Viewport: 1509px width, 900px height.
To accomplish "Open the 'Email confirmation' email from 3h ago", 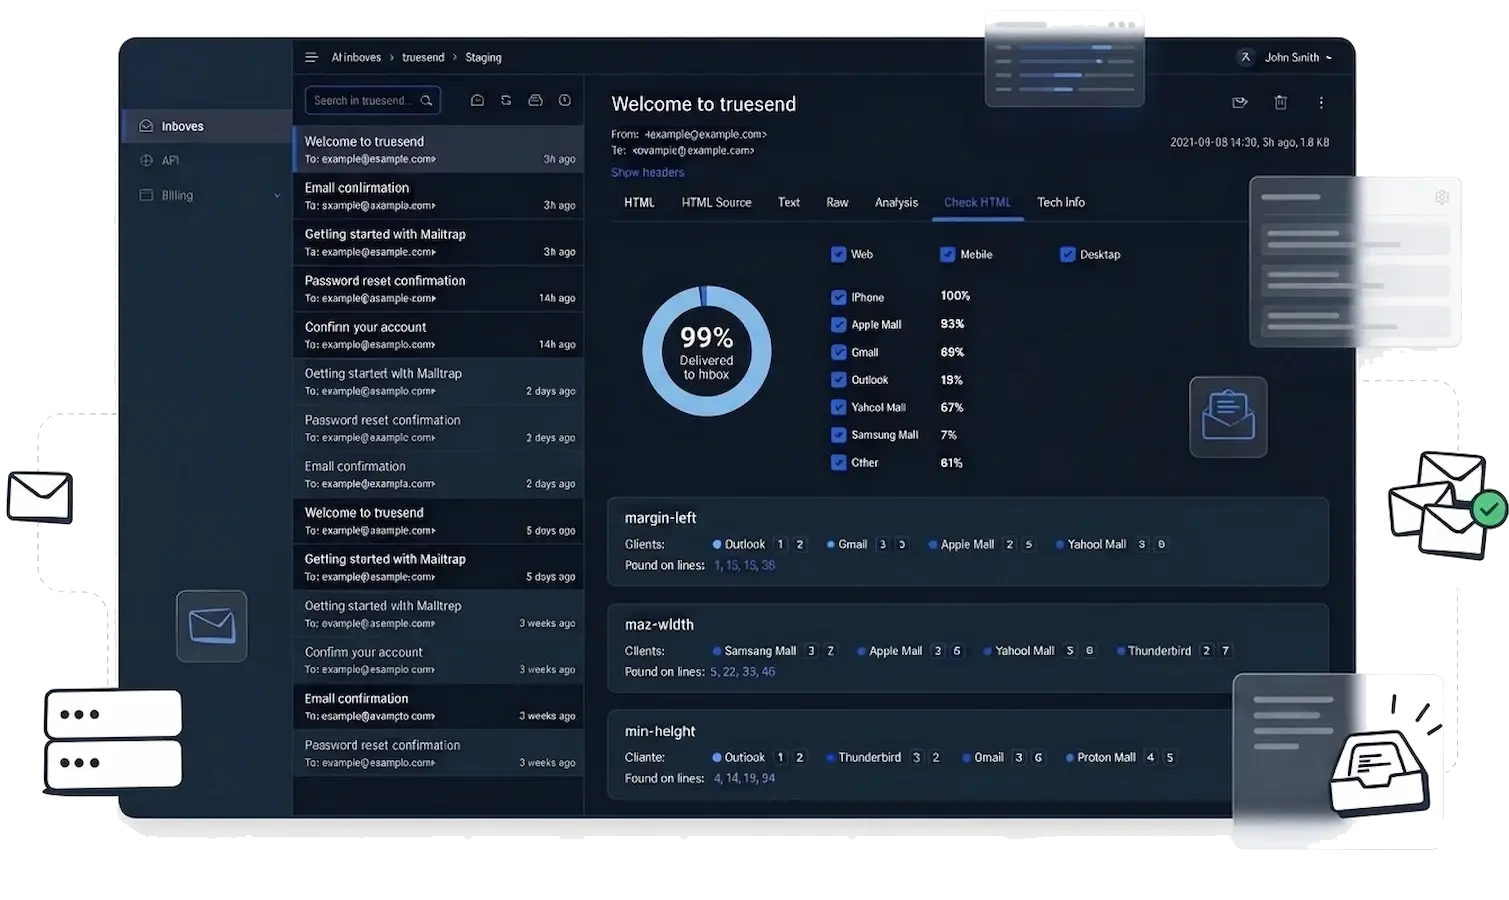I will pyautogui.click(x=439, y=196).
